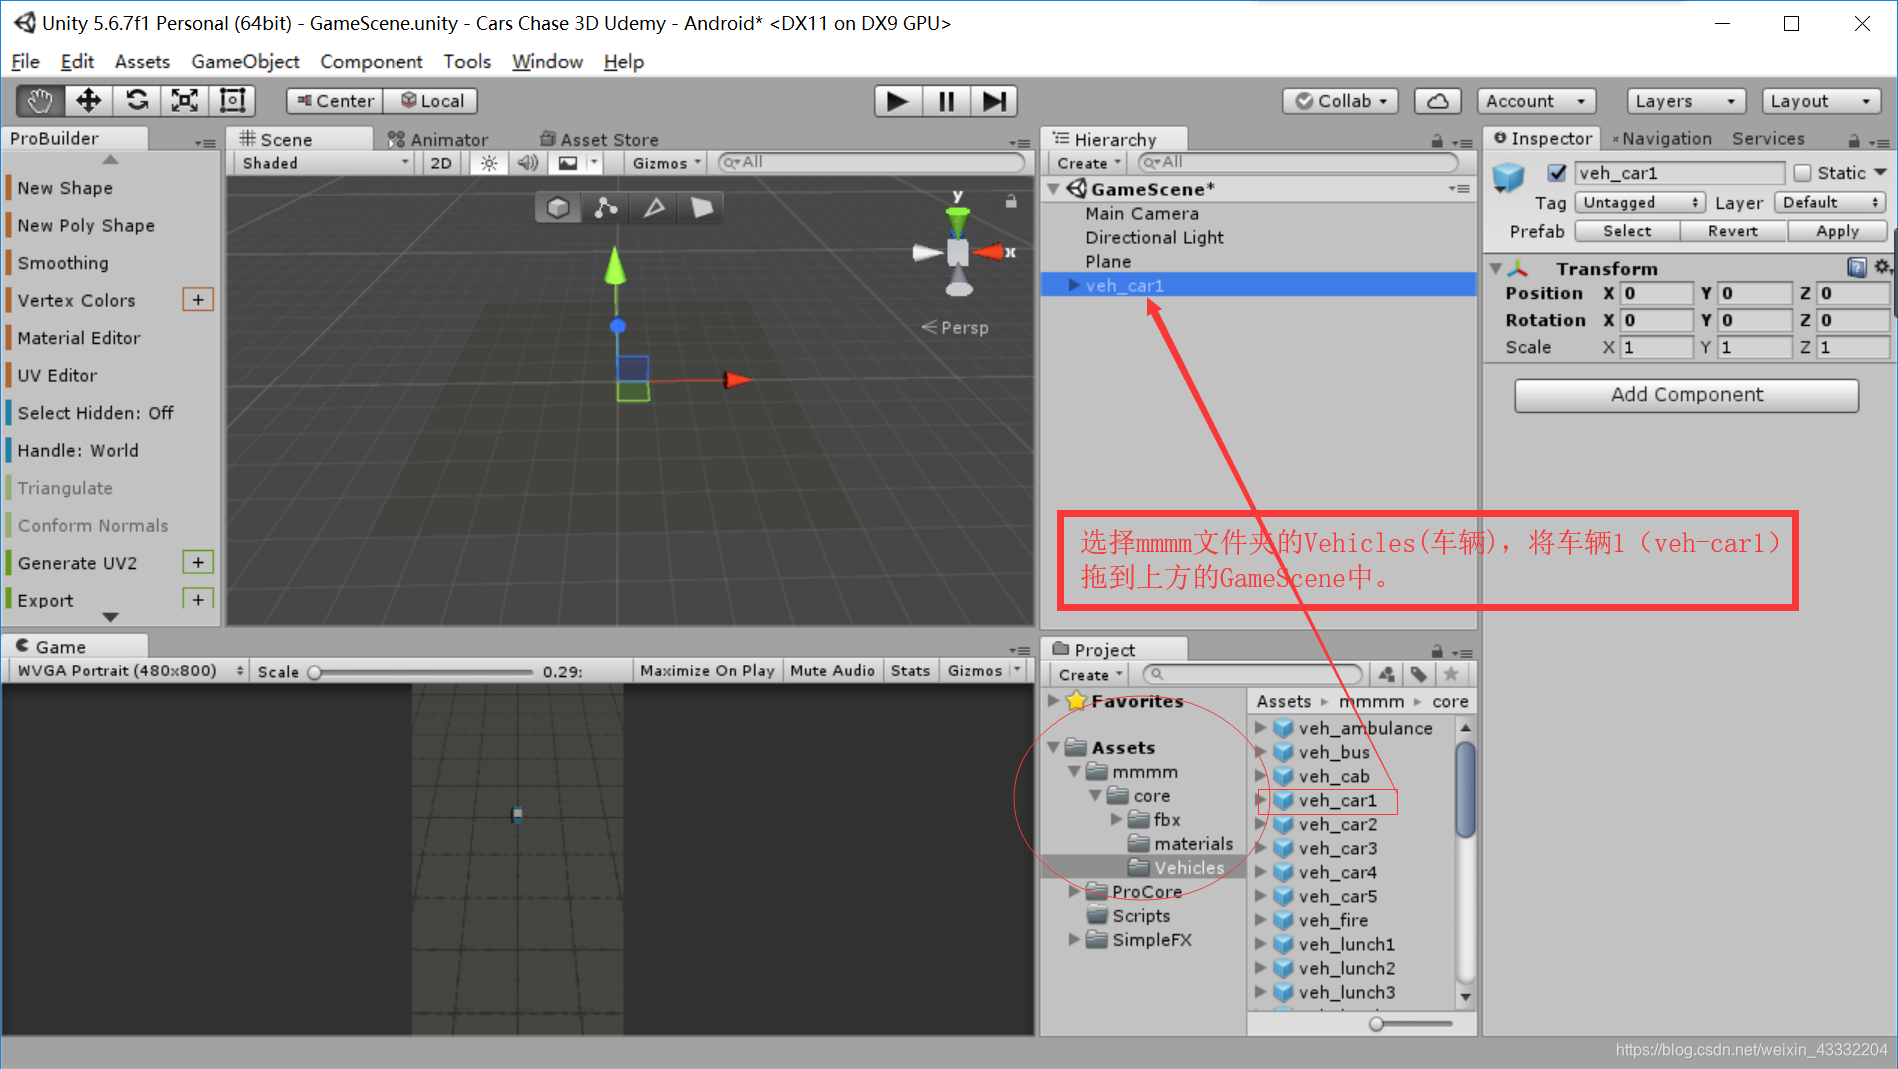Image resolution: width=1898 pixels, height=1069 pixels.
Task: Toggle Mute Audio in Game view
Action: tap(832, 670)
